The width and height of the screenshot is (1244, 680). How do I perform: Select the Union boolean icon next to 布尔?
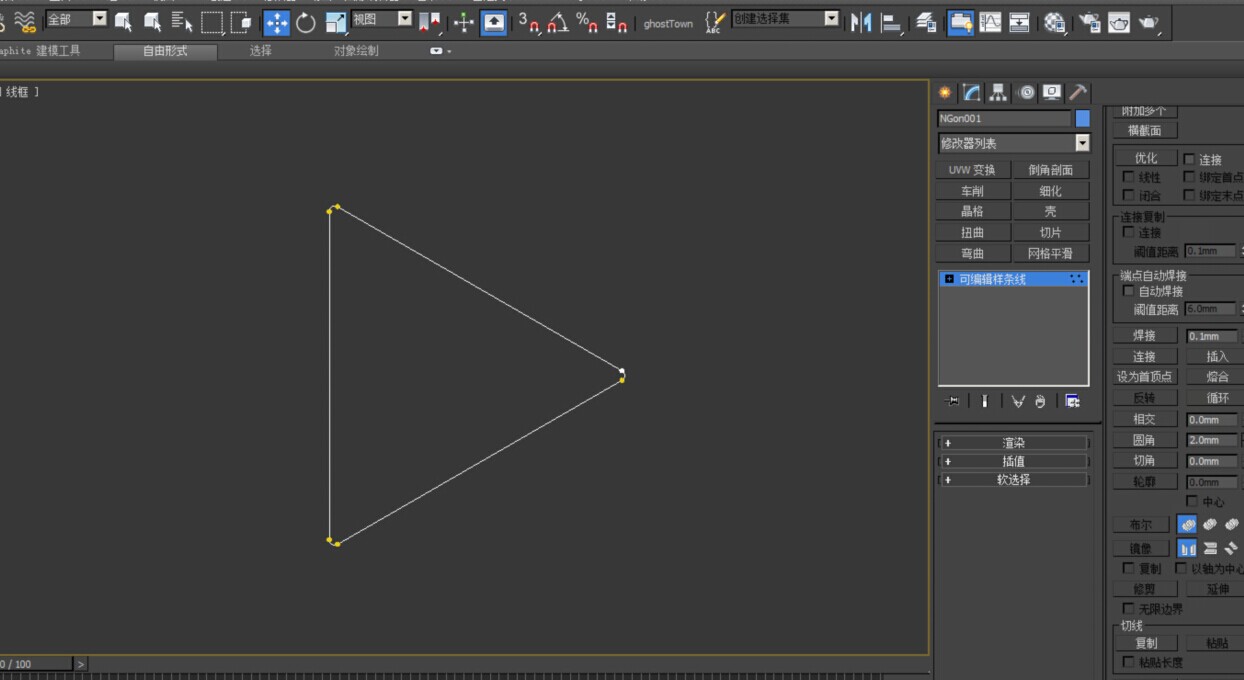[x=1187, y=524]
